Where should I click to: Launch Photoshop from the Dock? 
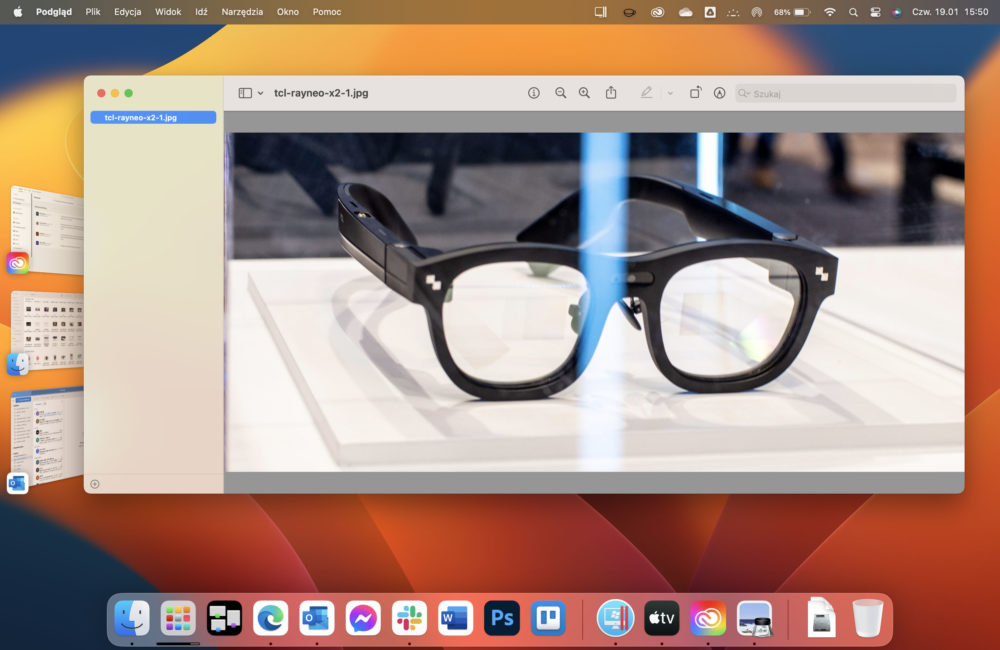(x=502, y=618)
